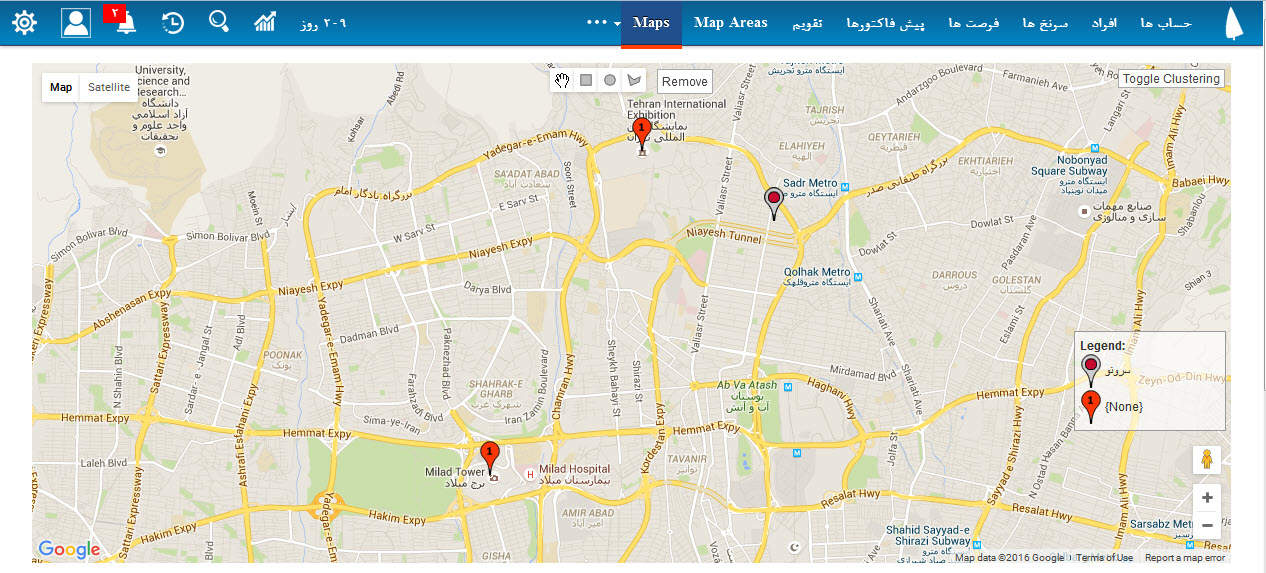Select the circle drawing tool
The image size is (1266, 573).
[609, 80]
